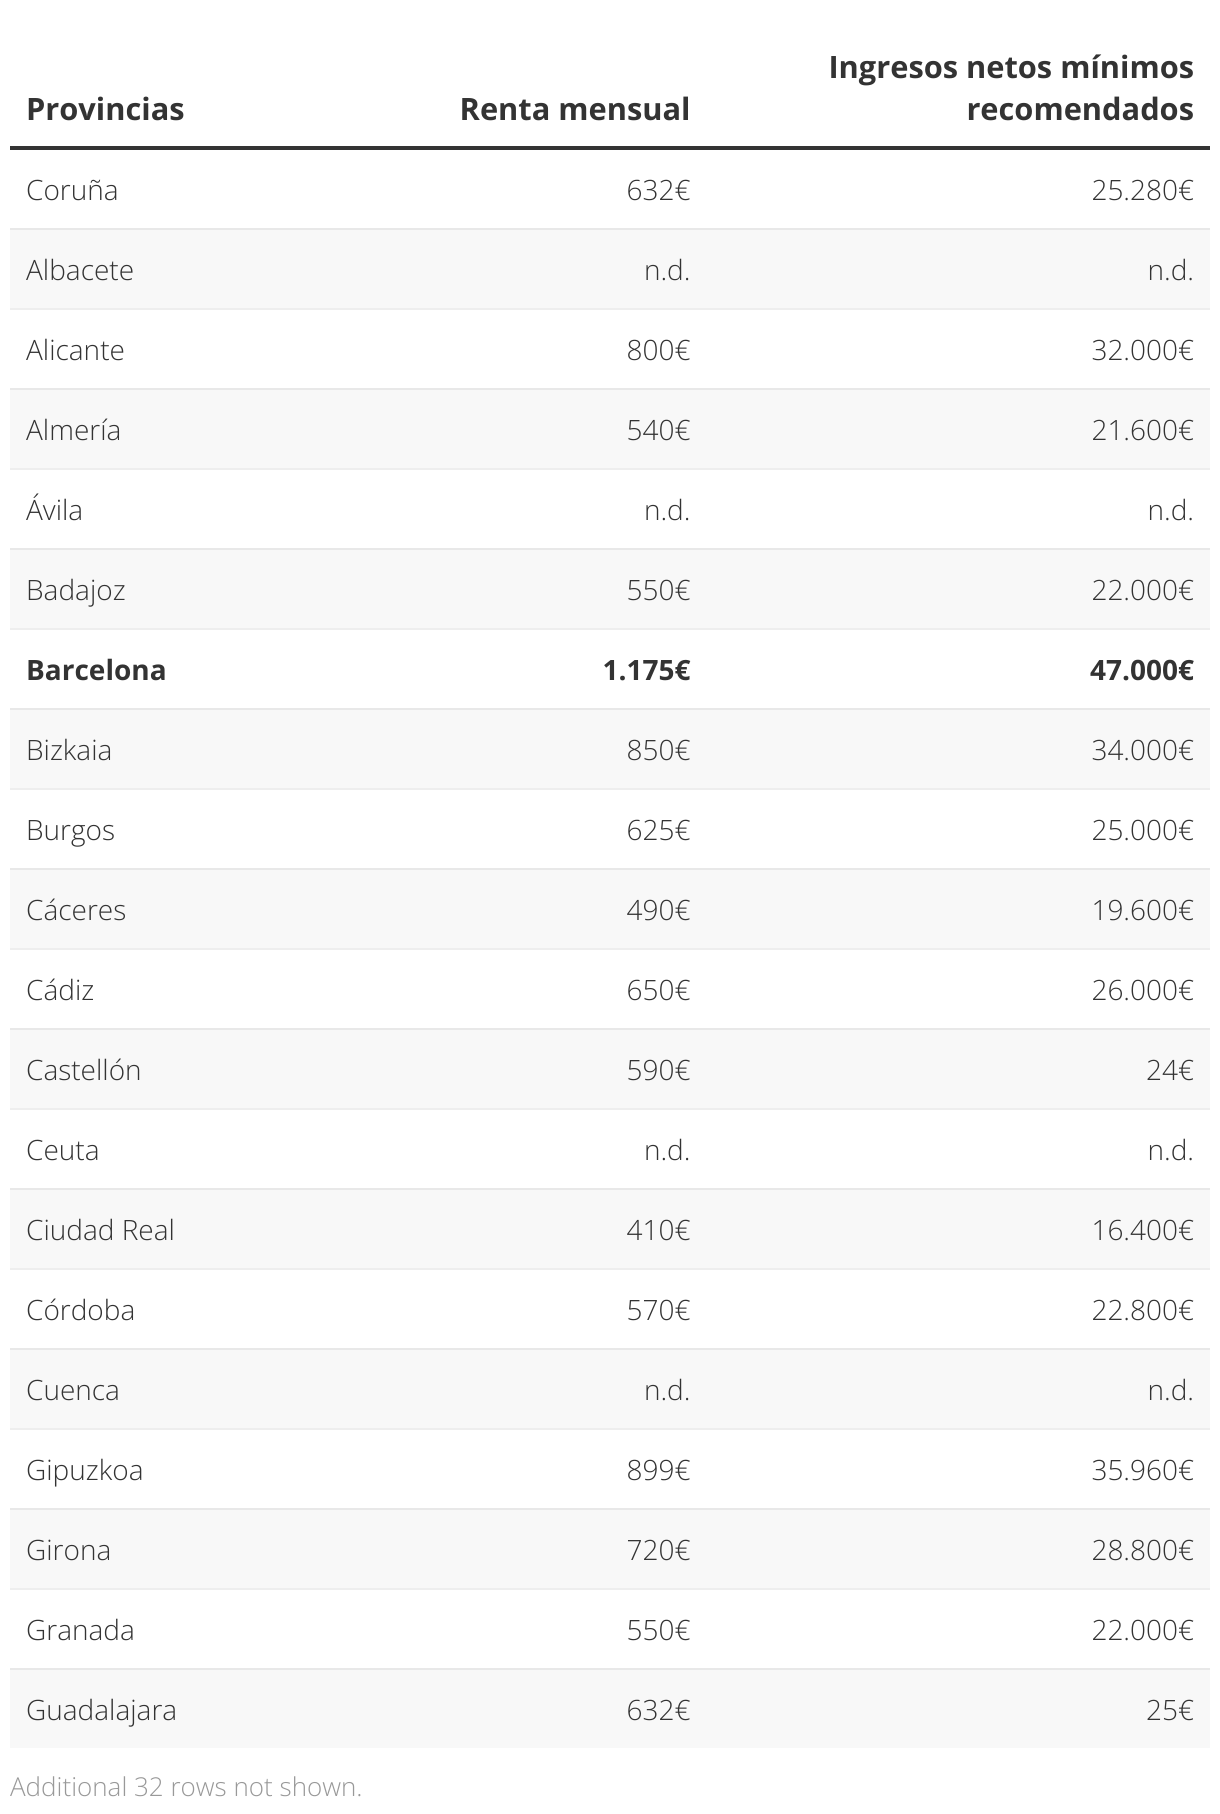Click Guadalajara's 25€ income value
This screenshot has width=1220, height=1814.
1169,1710
